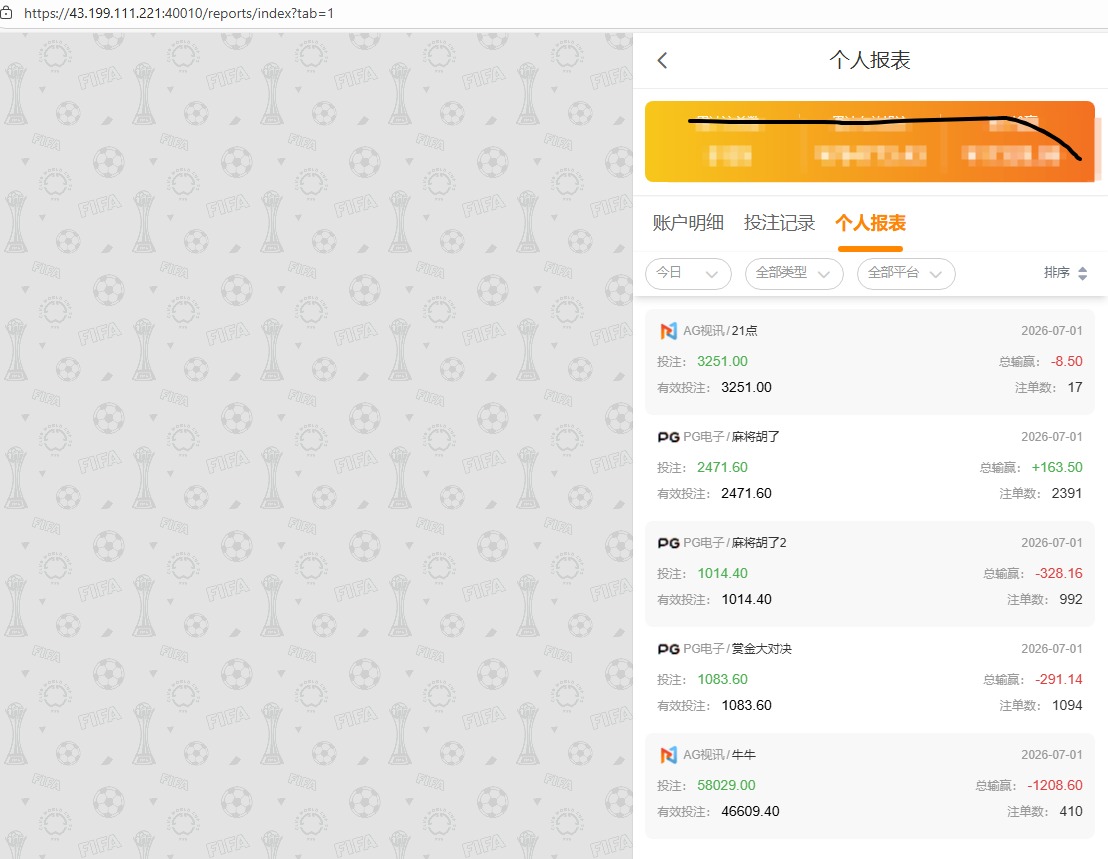Click bet count value 2391
This screenshot has height=859, width=1108.
point(1066,494)
